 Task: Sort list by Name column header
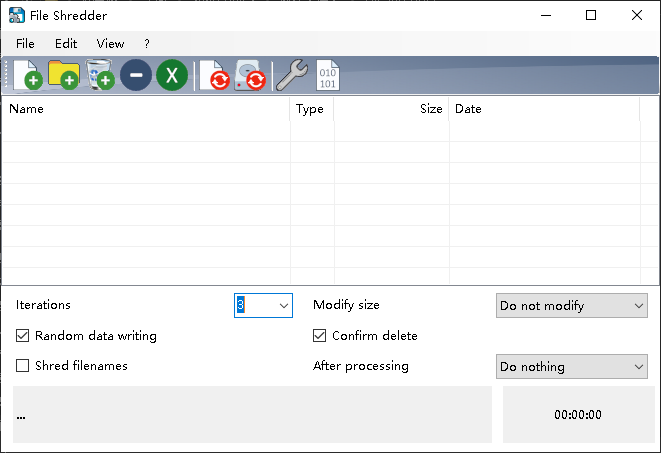tap(146, 109)
